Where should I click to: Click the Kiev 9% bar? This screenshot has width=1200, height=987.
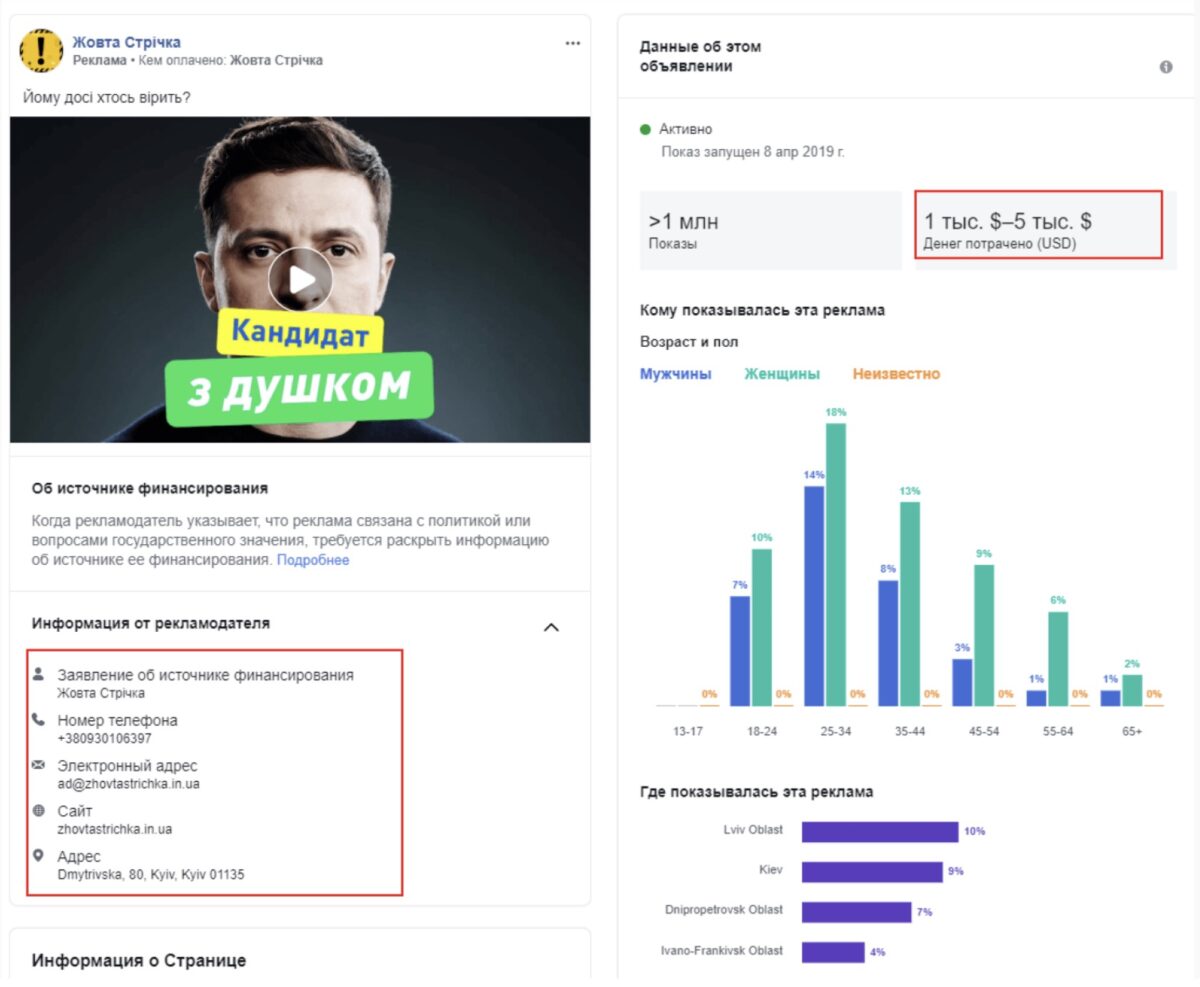tap(872, 871)
